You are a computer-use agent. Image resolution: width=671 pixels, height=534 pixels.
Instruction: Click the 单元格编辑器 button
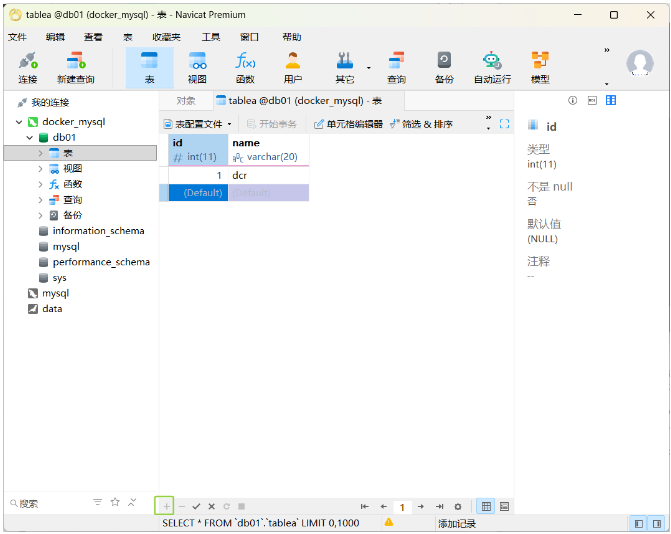coord(348,124)
